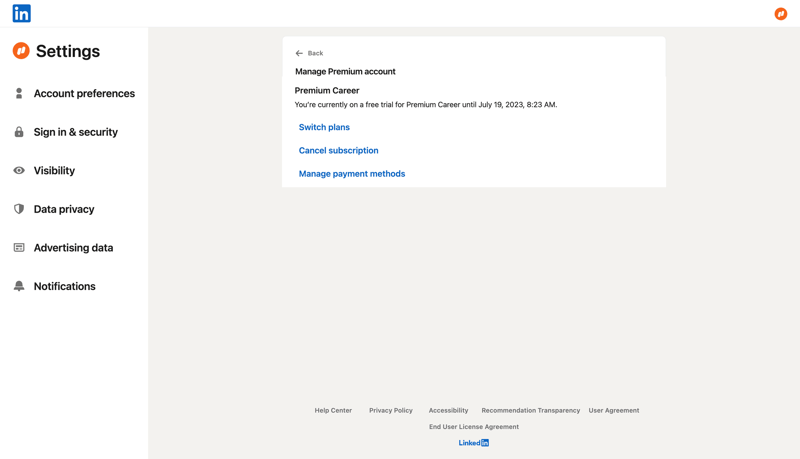
Task: Open Notifications settings
Action: click(x=64, y=286)
